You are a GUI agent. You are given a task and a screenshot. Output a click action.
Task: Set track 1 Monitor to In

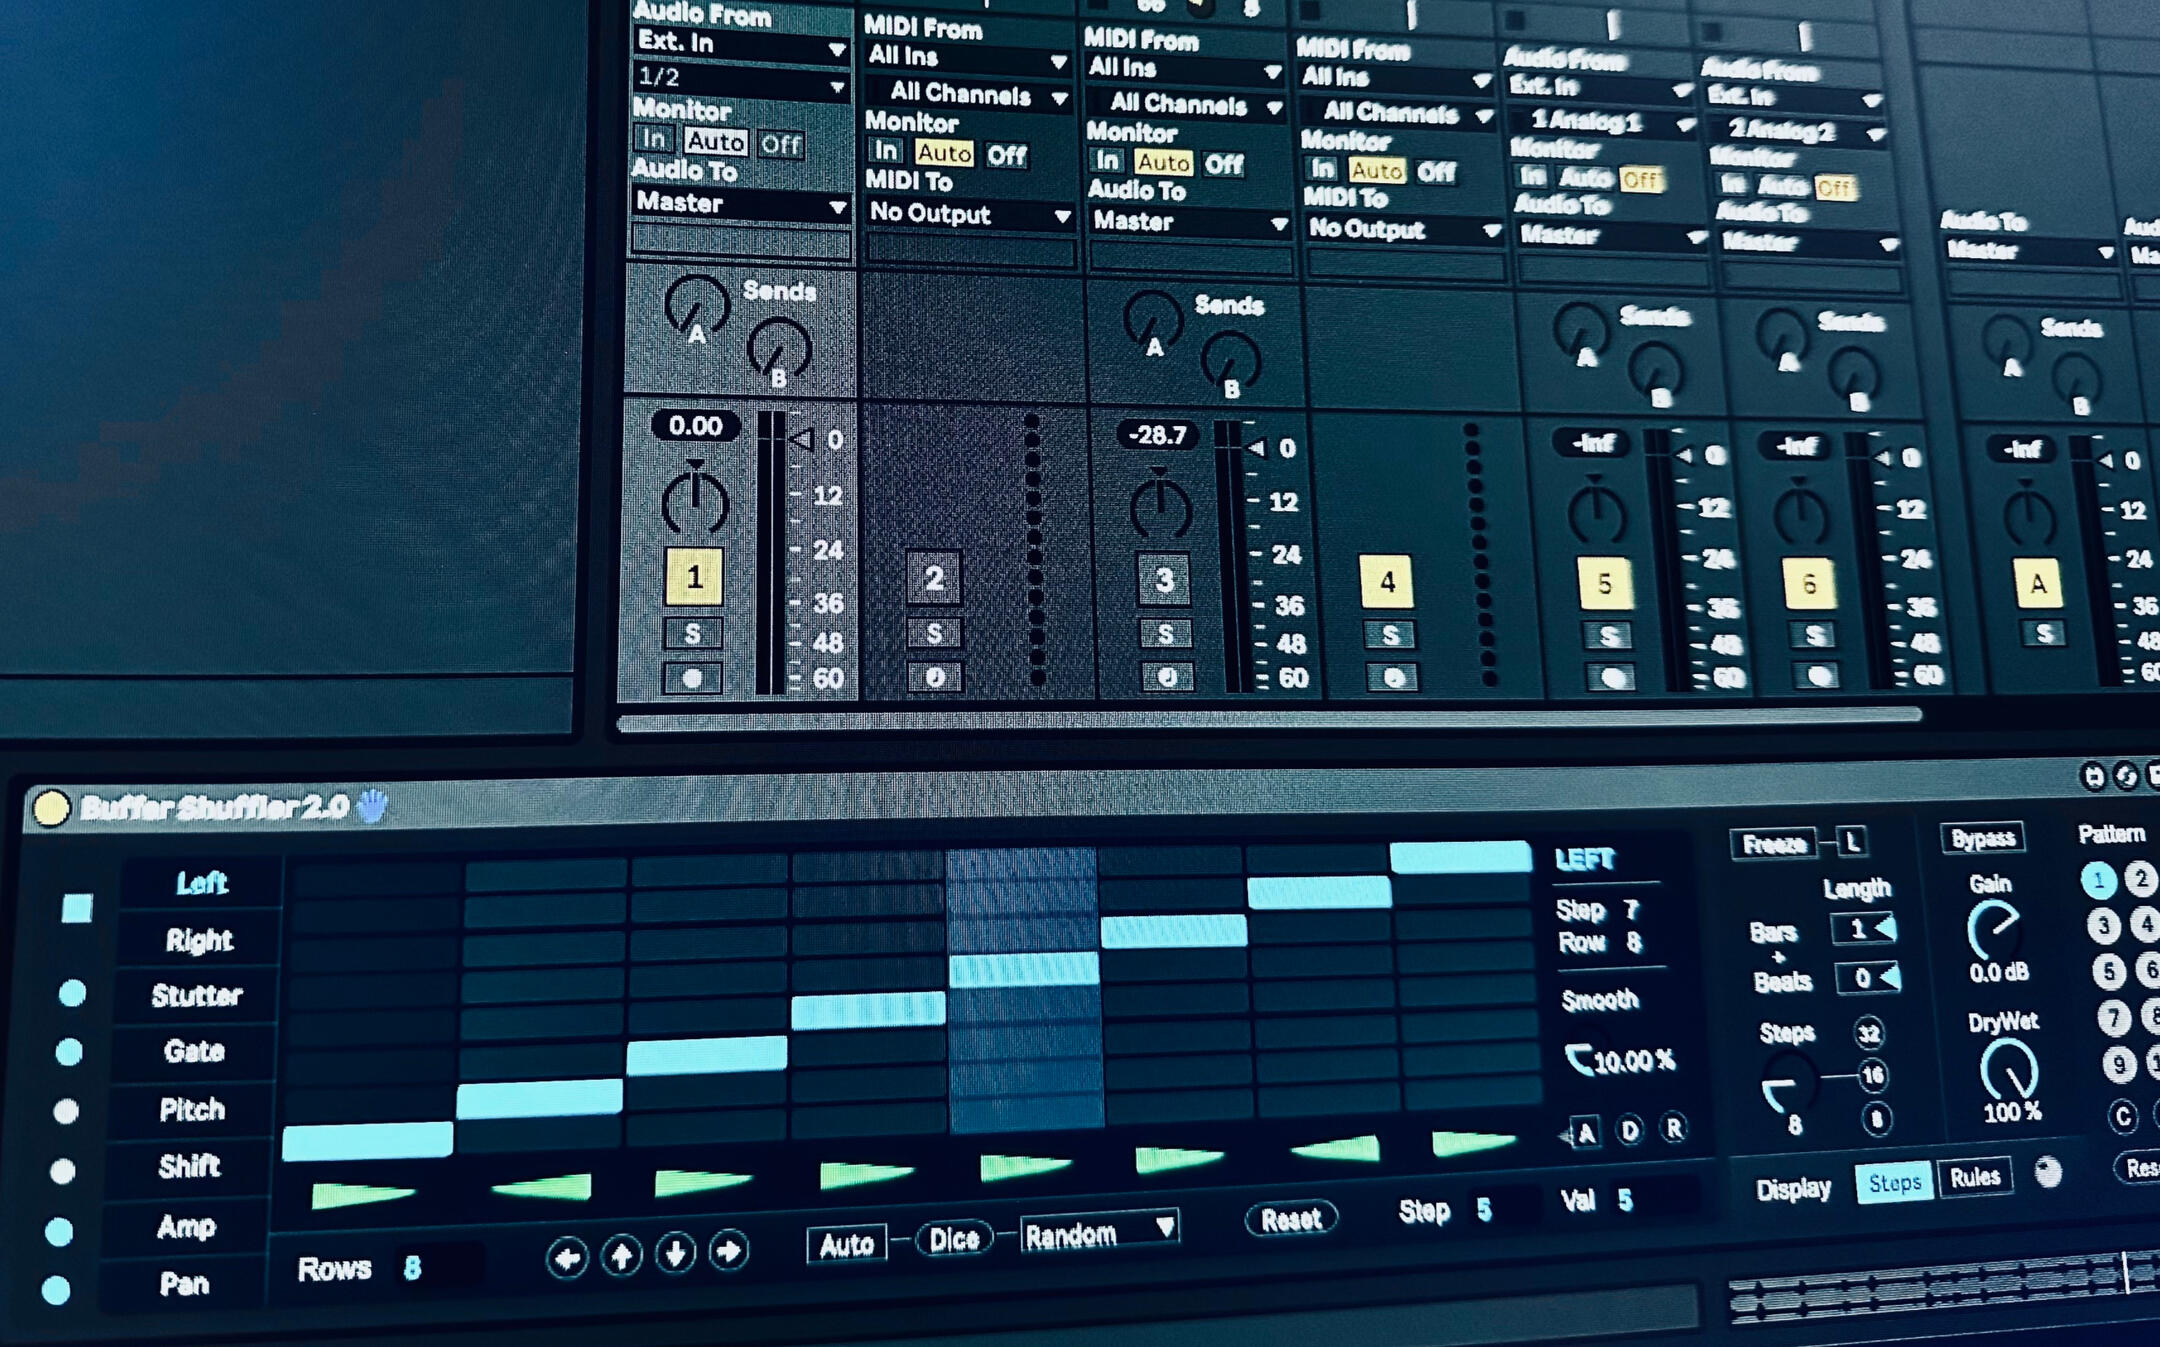point(654,139)
